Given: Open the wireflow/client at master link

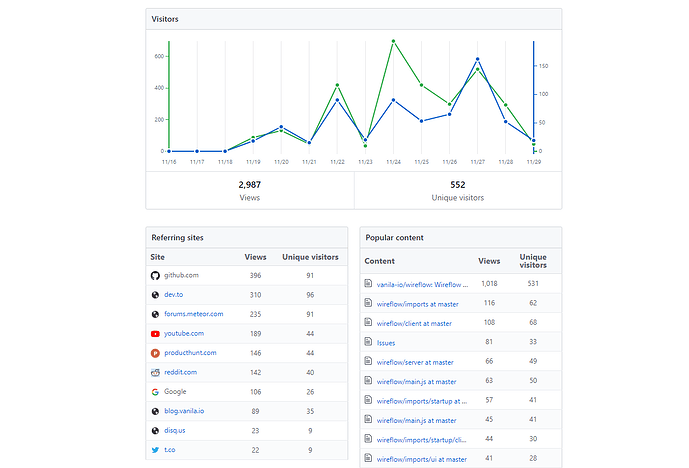Looking at the screenshot, I should tap(414, 323).
